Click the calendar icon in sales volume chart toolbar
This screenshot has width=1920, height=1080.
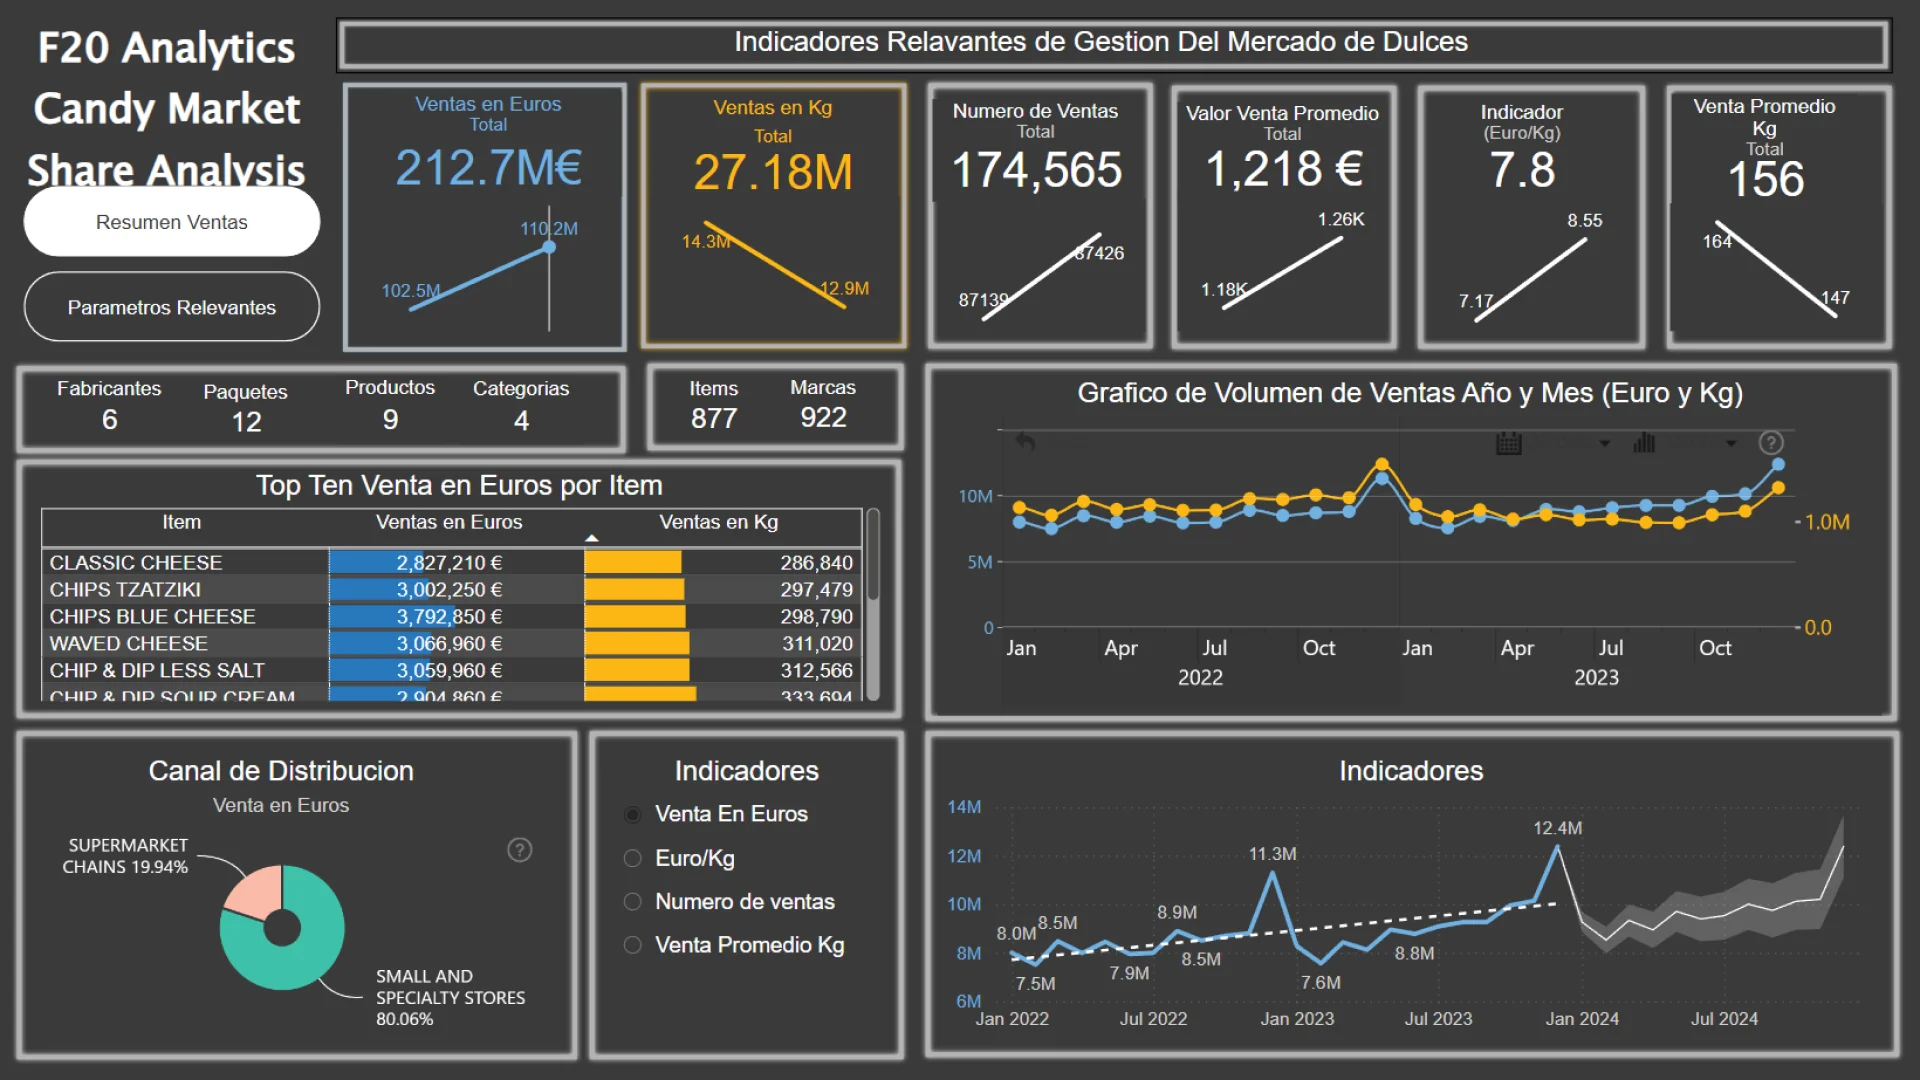(x=1508, y=443)
